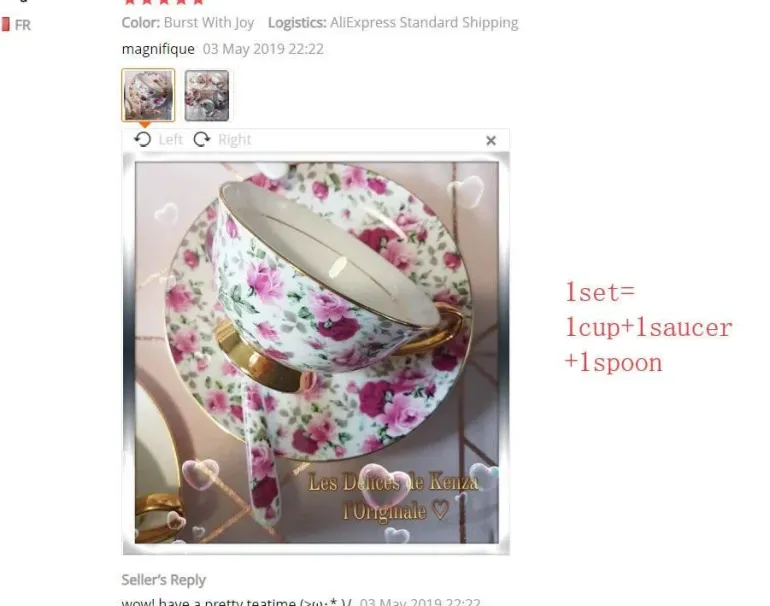Viewport: 770px width, 606px height.
Task: Open the second review photo thumbnail
Action: coord(207,95)
